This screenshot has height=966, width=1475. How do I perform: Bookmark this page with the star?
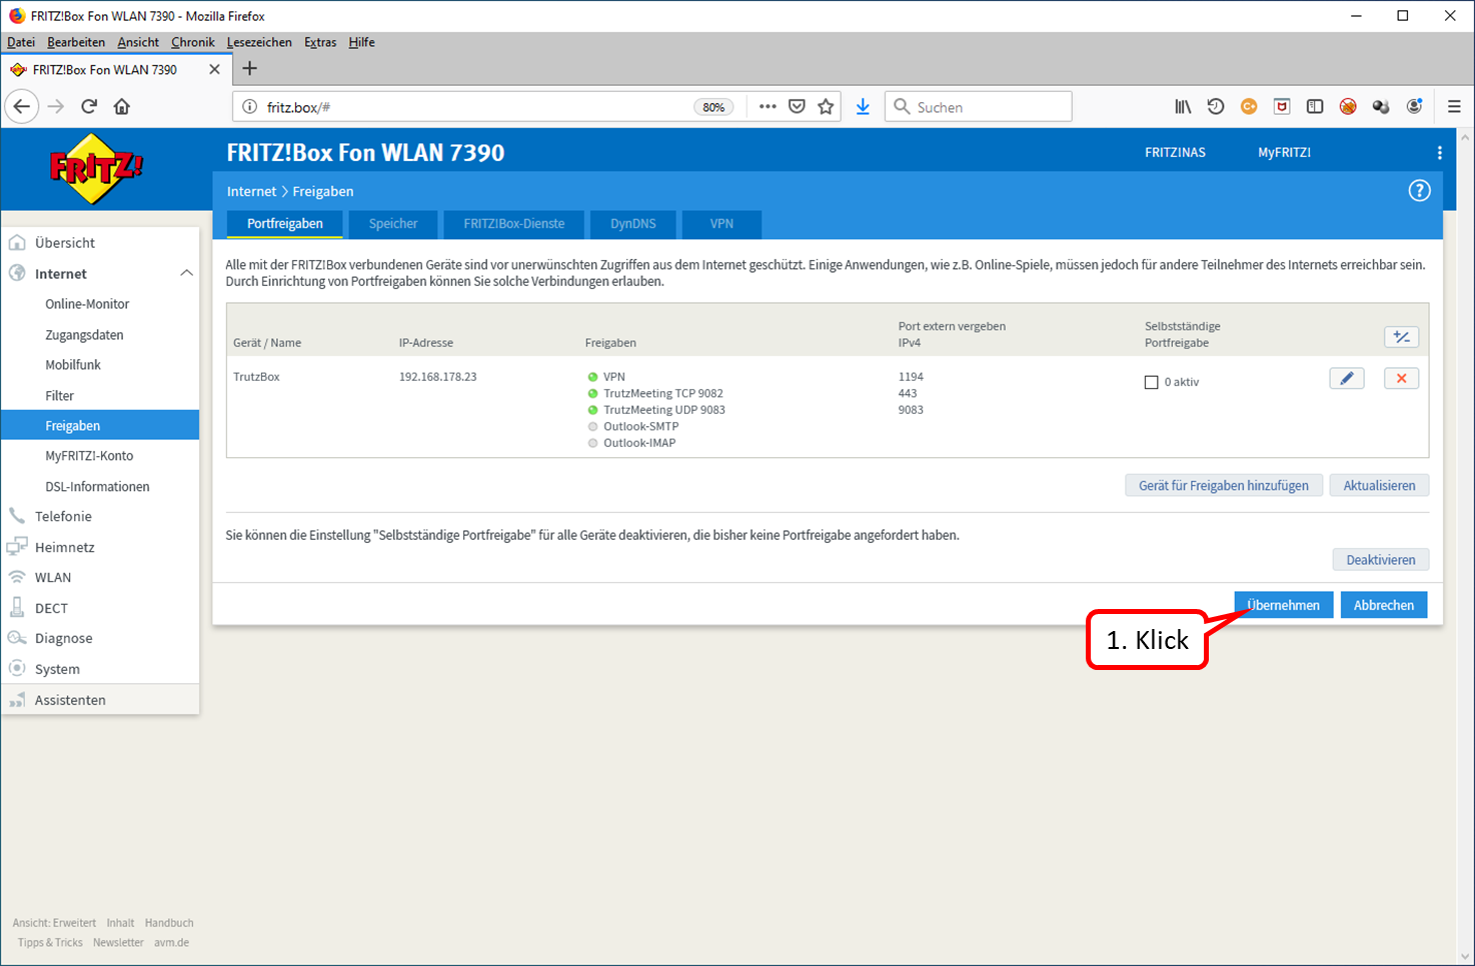click(826, 107)
